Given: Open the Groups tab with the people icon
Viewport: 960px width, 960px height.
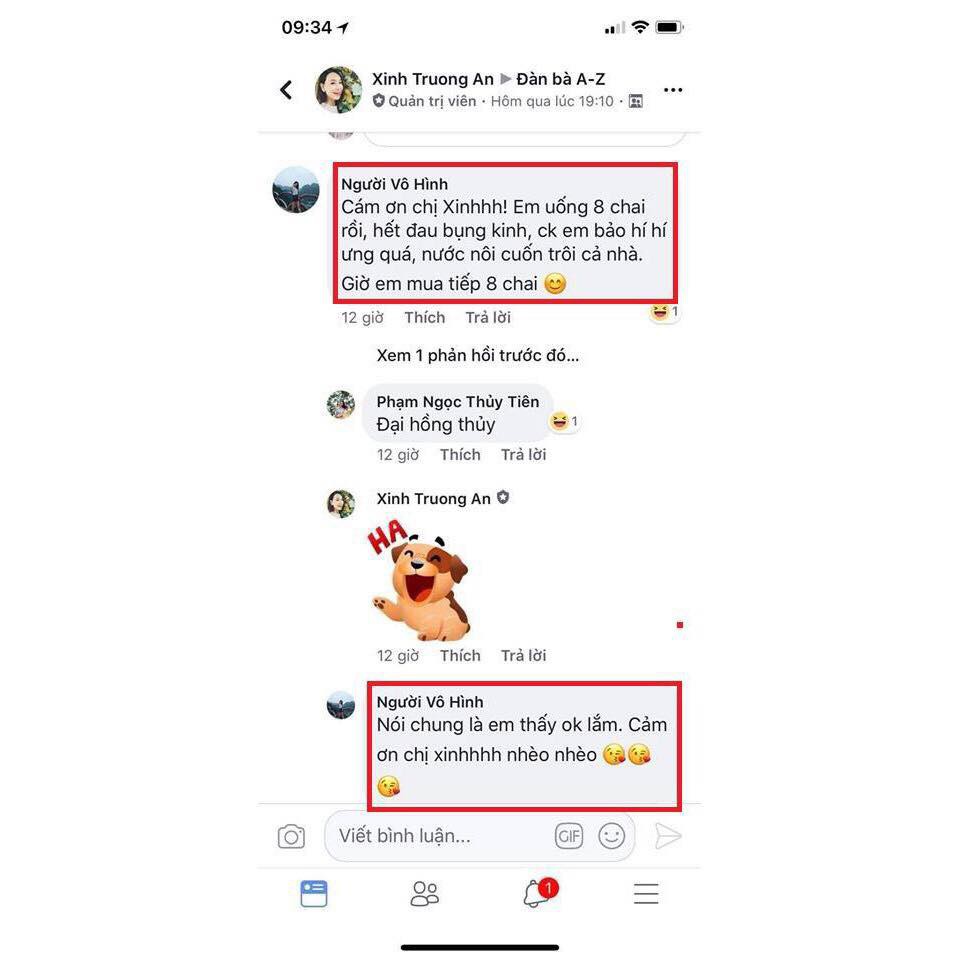Looking at the screenshot, I should pyautogui.click(x=424, y=894).
